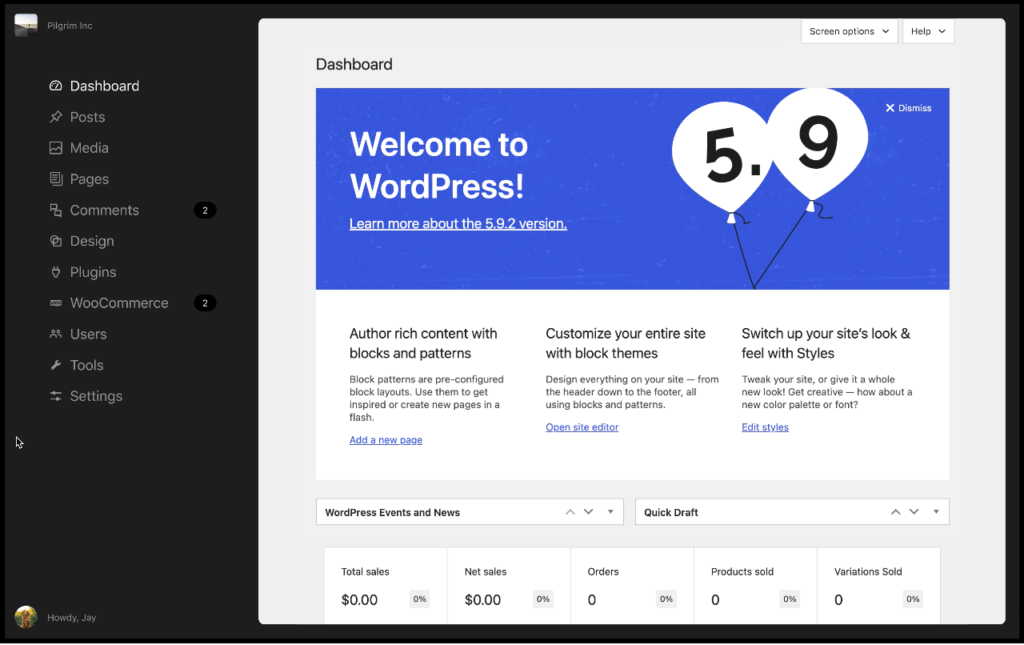1024x645 pixels.
Task: Dismiss the welcome panel via Dismiss text
Action: (915, 108)
